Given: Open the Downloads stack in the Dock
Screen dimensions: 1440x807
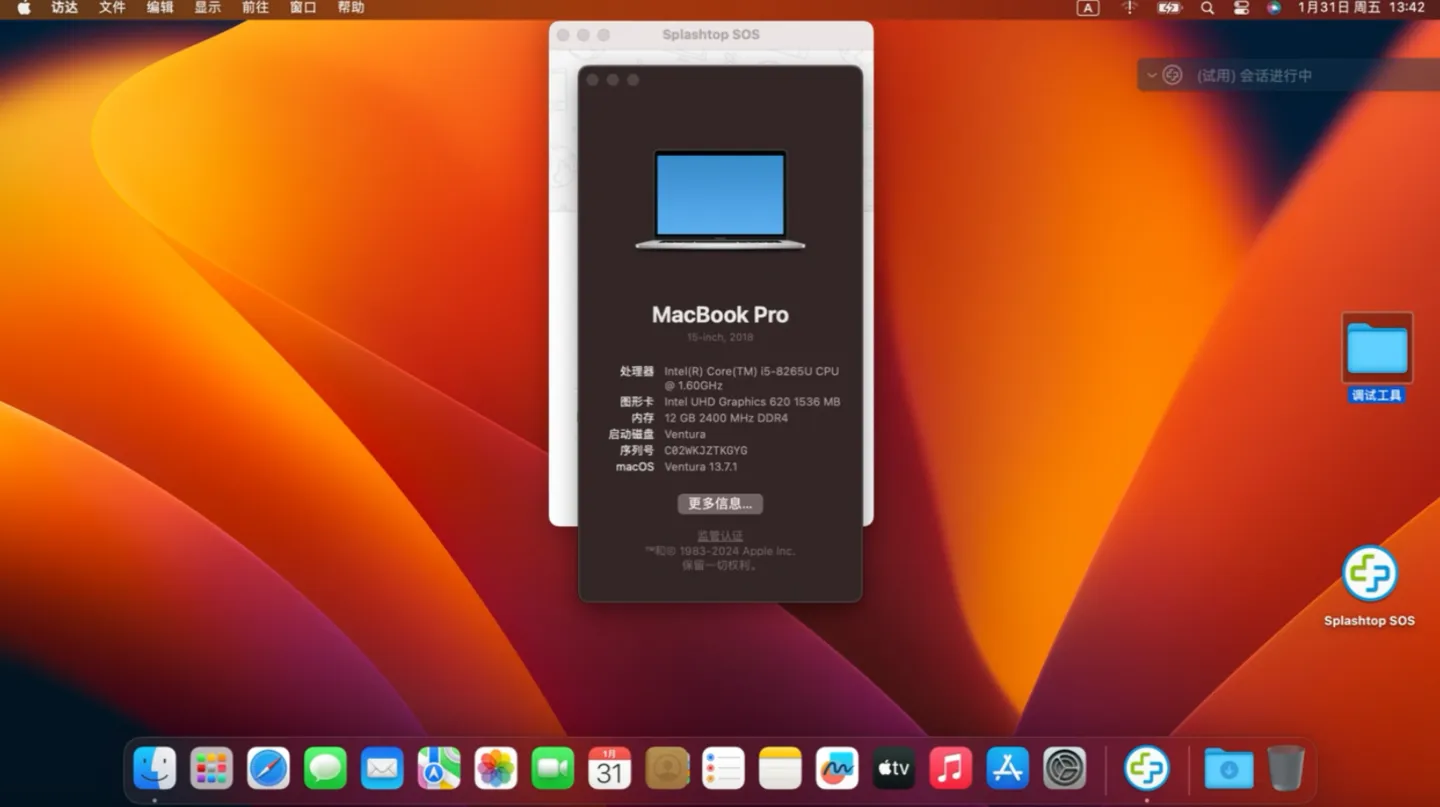Looking at the screenshot, I should point(1228,768).
